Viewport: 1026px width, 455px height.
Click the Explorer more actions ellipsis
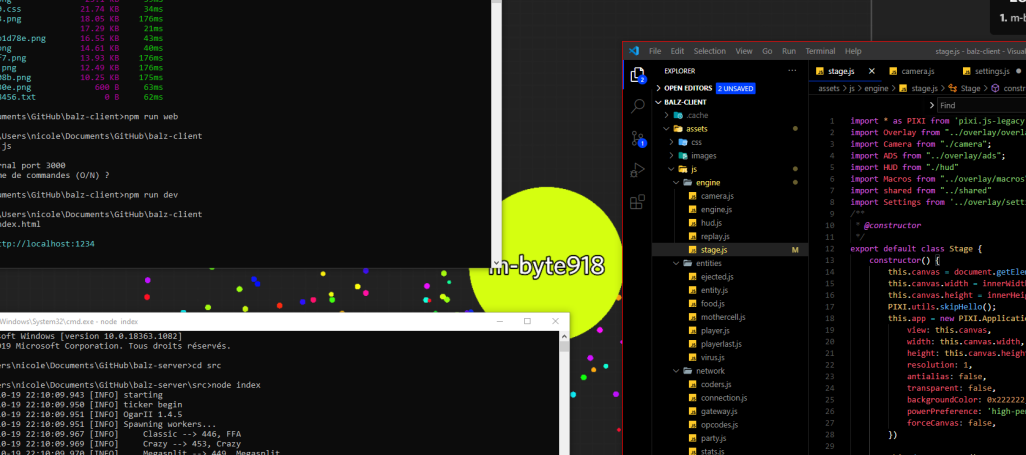[794, 71]
